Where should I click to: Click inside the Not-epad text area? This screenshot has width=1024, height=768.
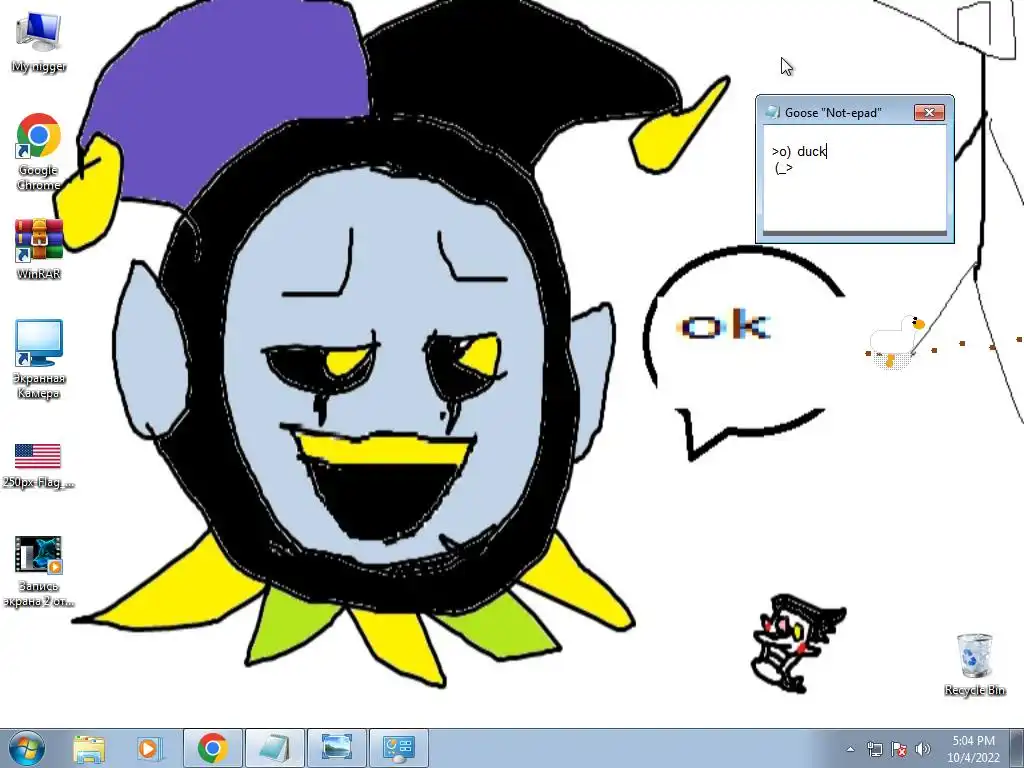coord(854,178)
